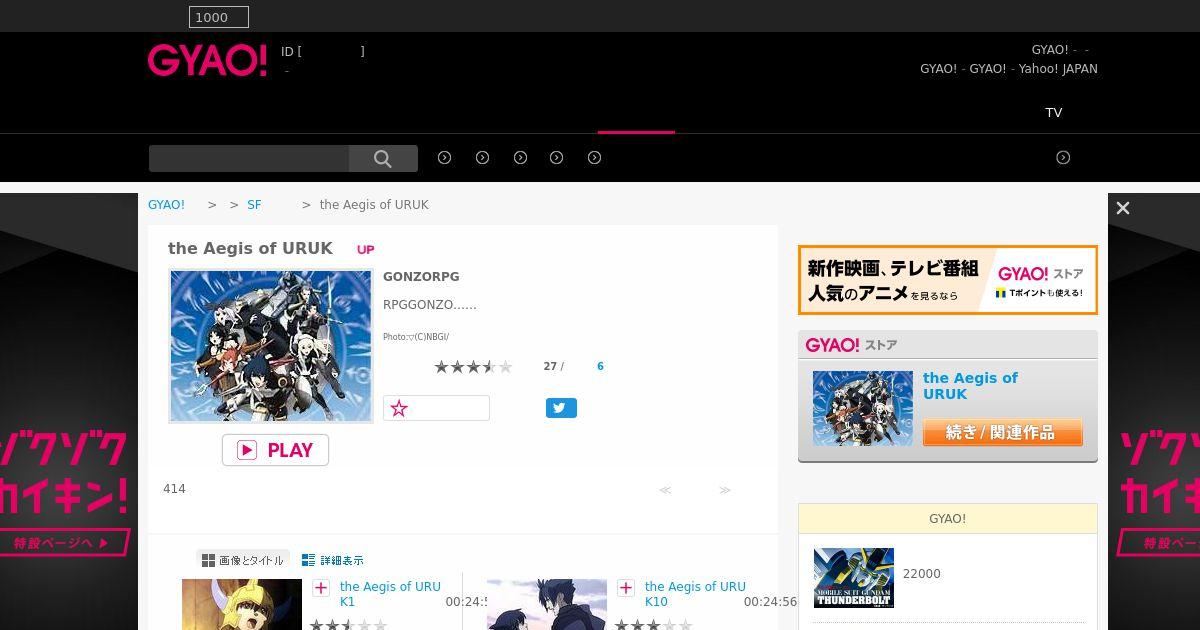
Task: Click the 22000 text beside the Thunderbolt thumbnail
Action: pos(921,574)
